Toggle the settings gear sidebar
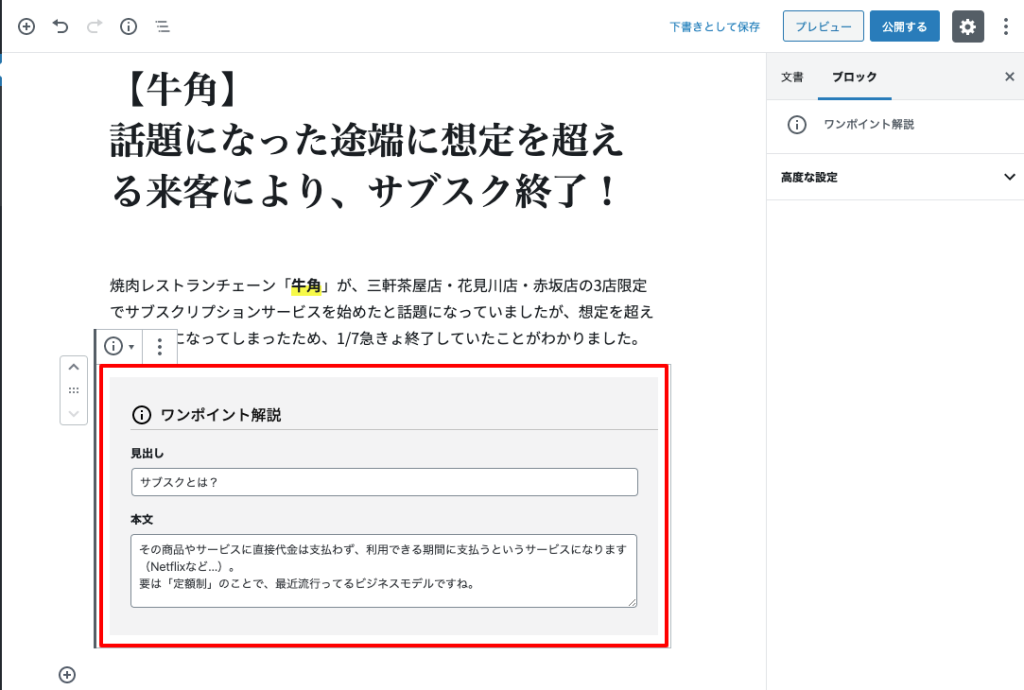This screenshot has height=690, width=1024. (x=968, y=26)
